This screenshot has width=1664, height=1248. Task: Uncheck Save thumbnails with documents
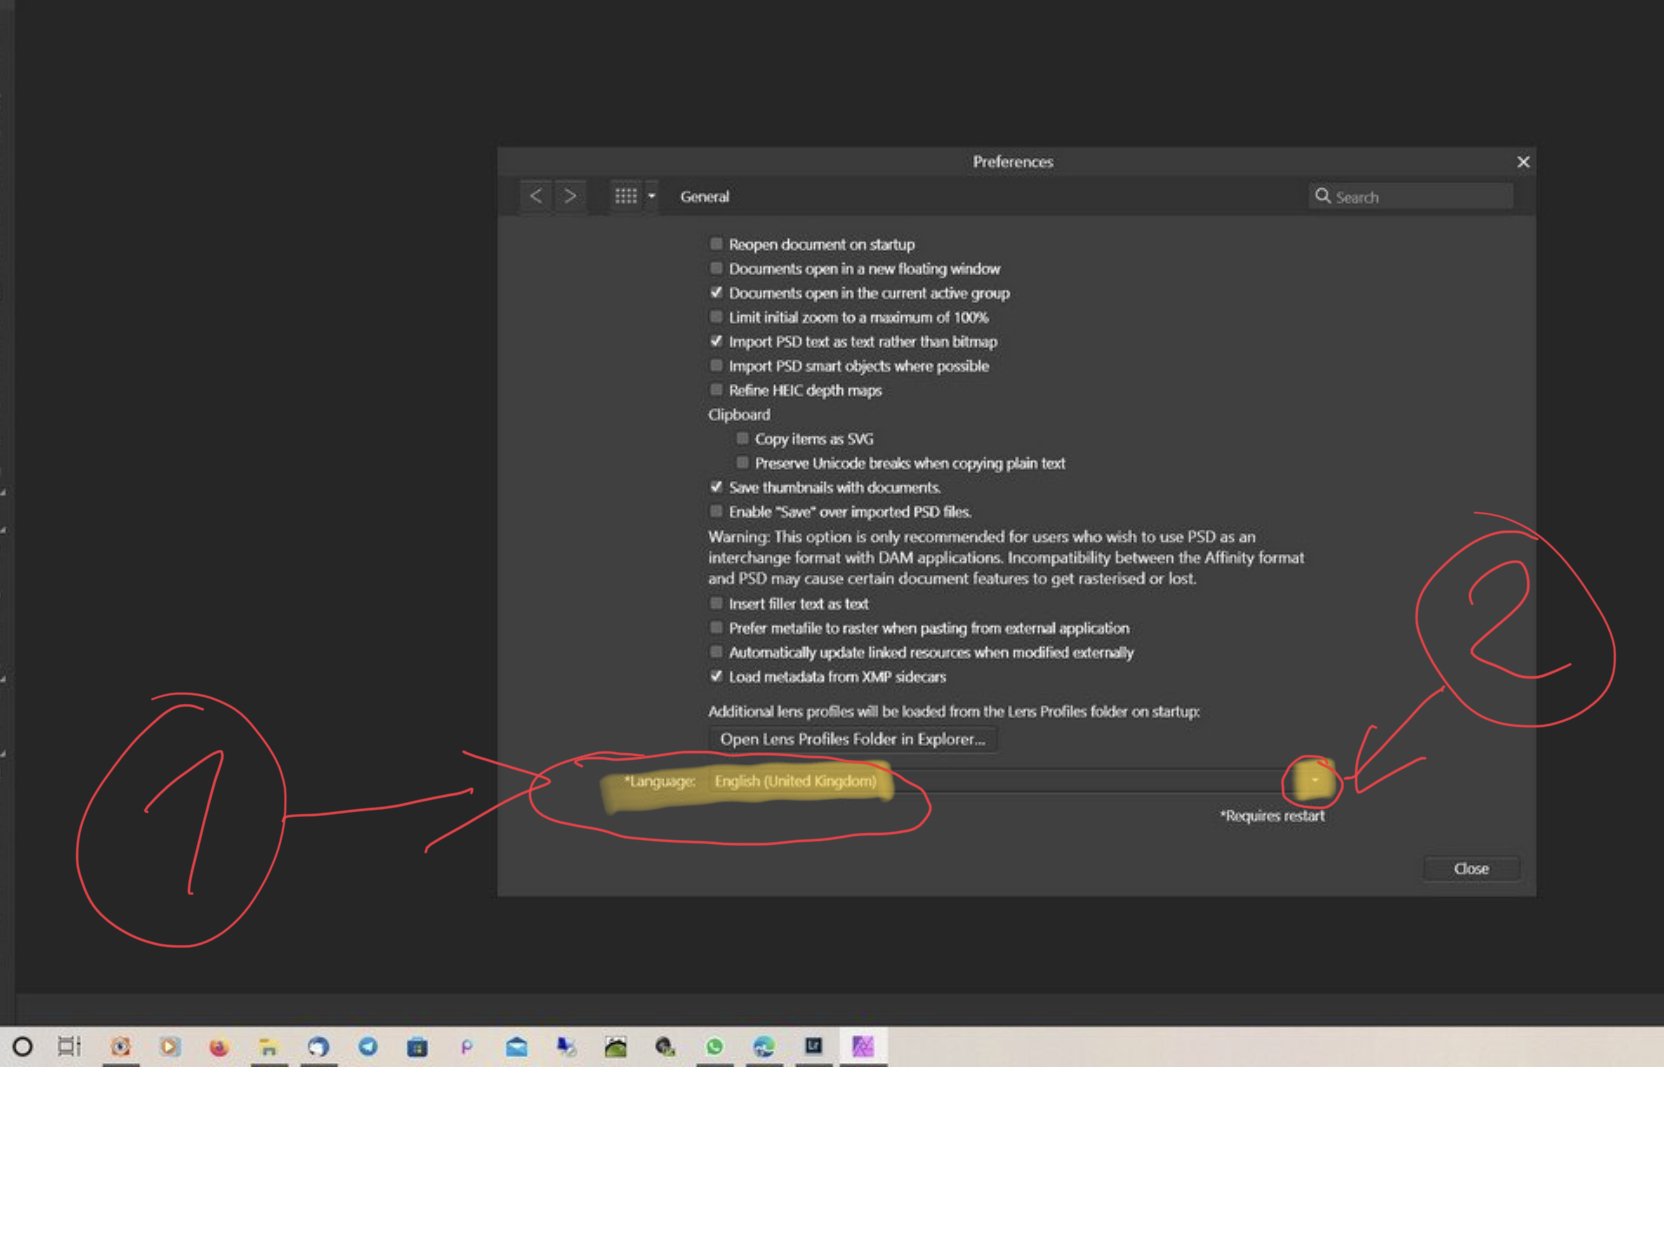(716, 487)
